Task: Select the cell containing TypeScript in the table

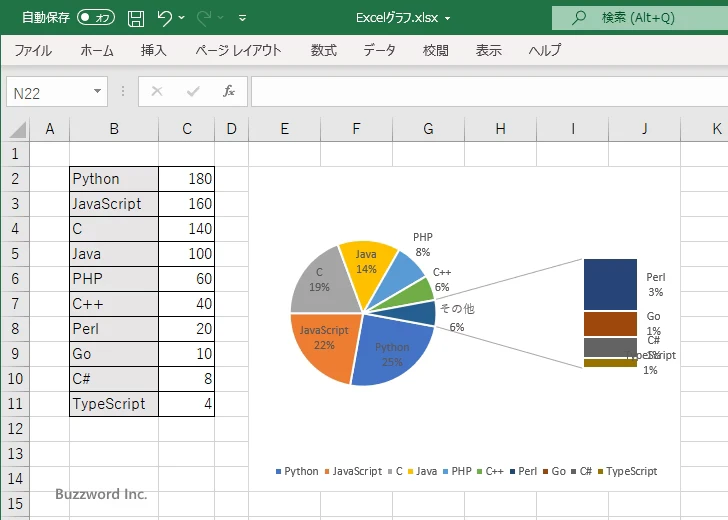Action: click(x=114, y=404)
